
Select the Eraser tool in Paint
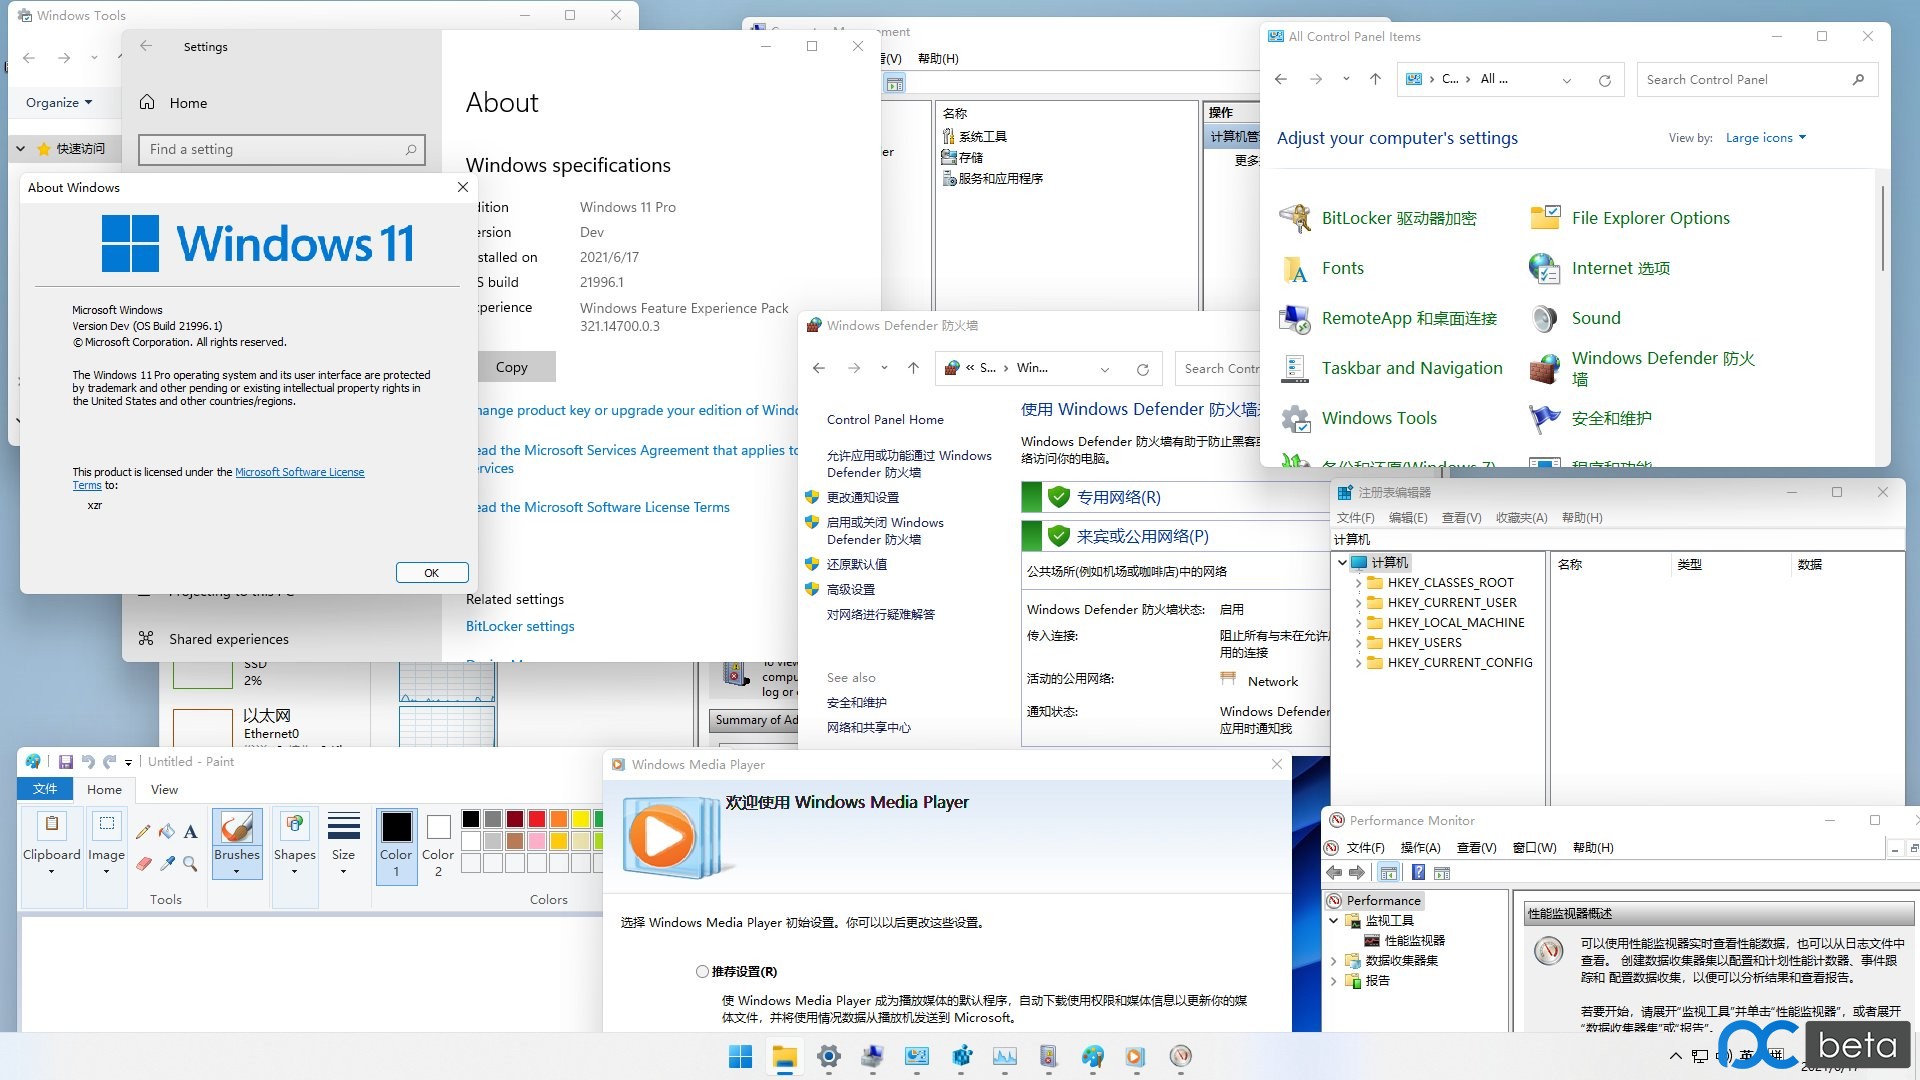[x=143, y=863]
